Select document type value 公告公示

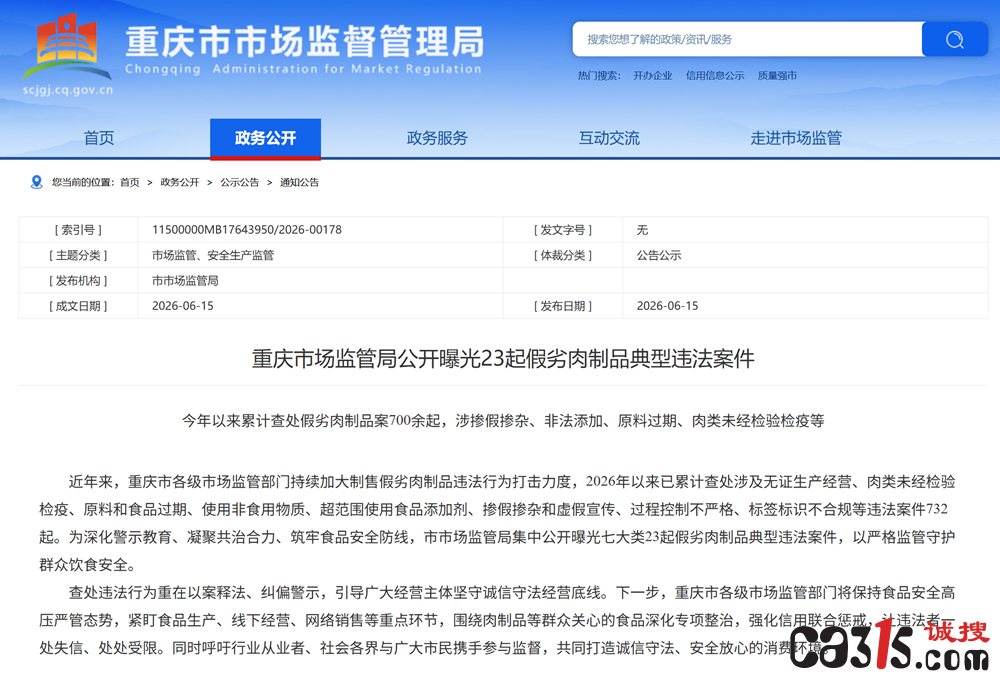[x=659, y=255]
